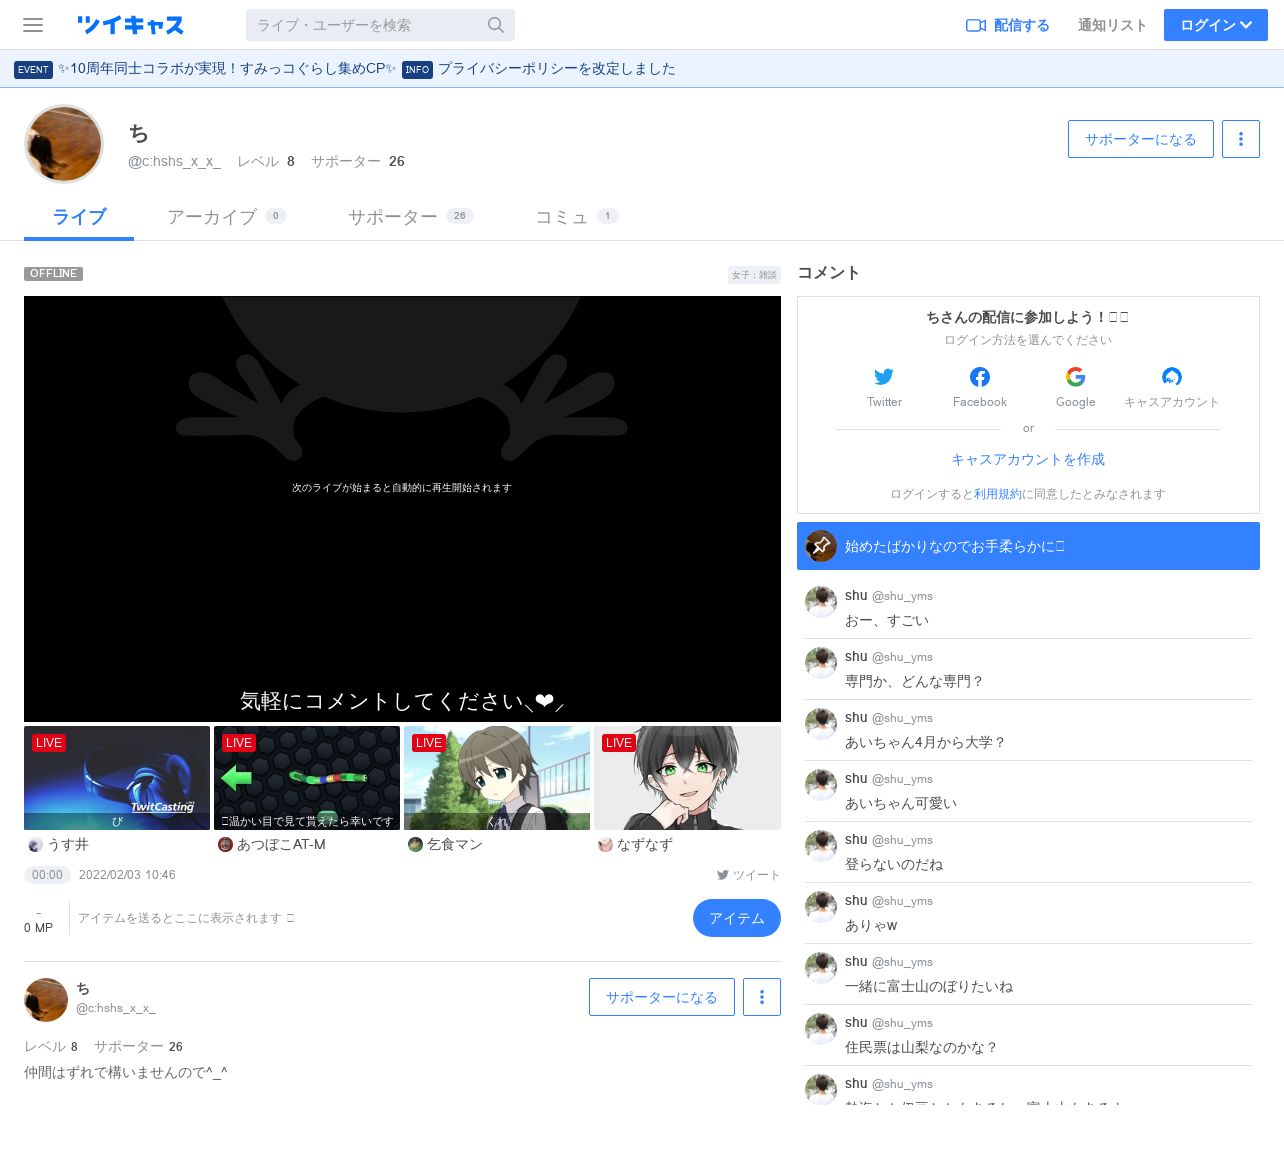The height and width of the screenshot is (1169, 1284).
Task: Click the ち profile avatar in header
Action: (64, 144)
